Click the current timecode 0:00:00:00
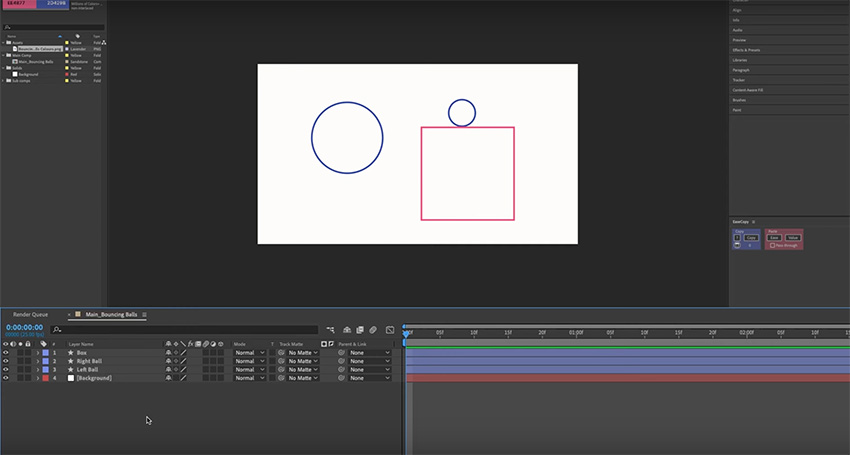 [24, 328]
